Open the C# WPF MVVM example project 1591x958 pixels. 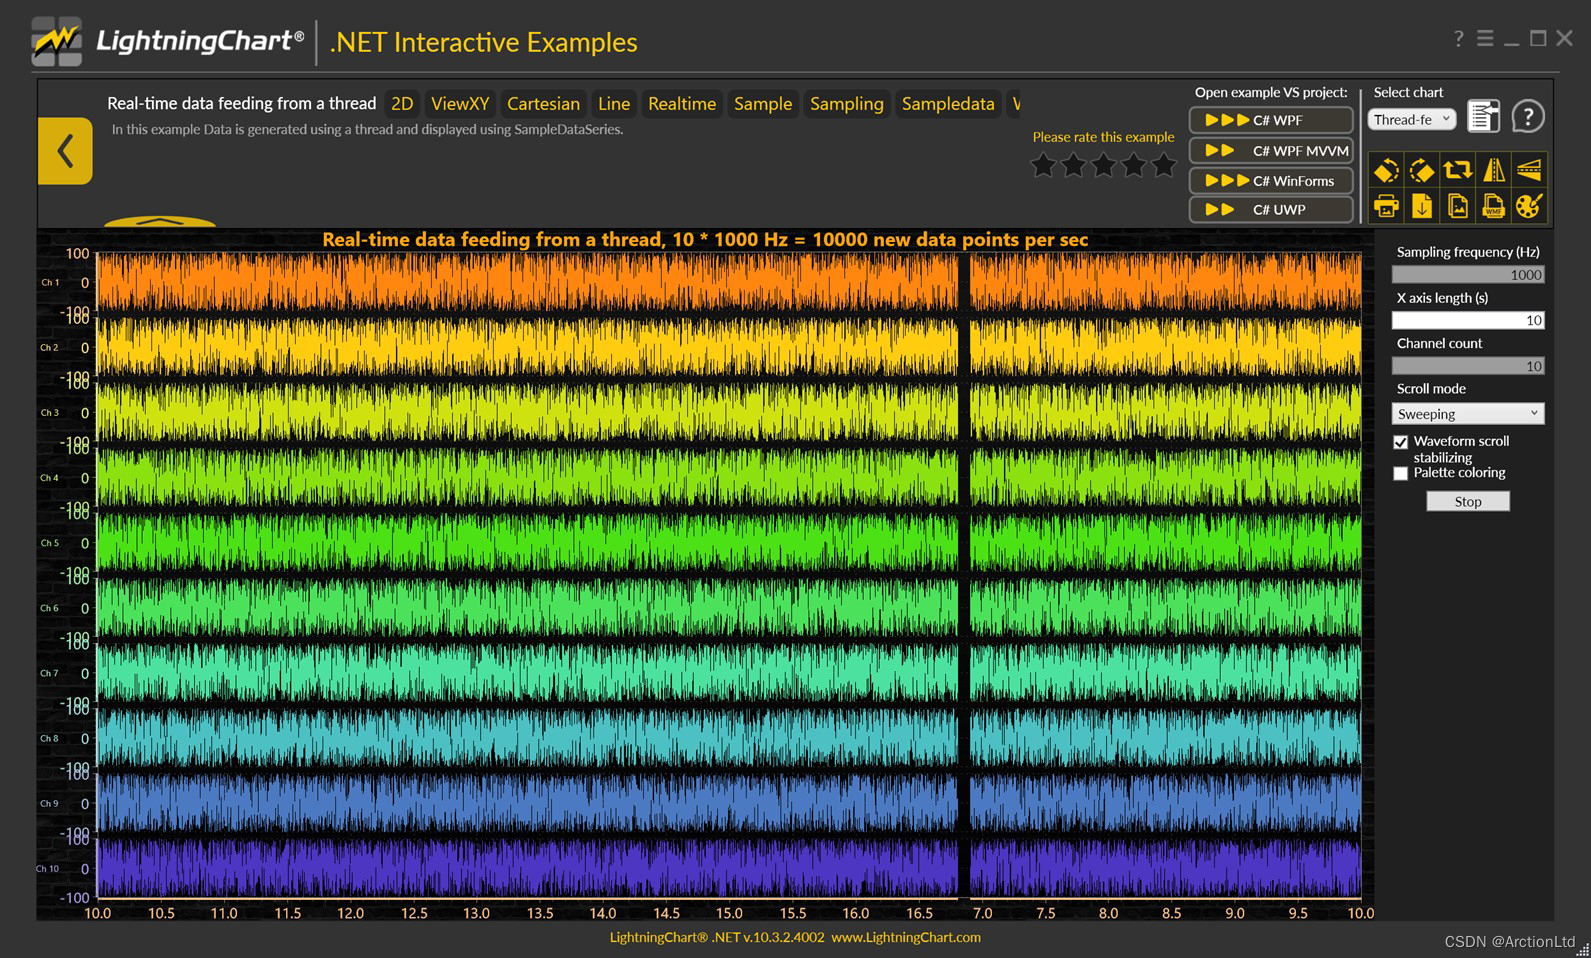(1271, 150)
